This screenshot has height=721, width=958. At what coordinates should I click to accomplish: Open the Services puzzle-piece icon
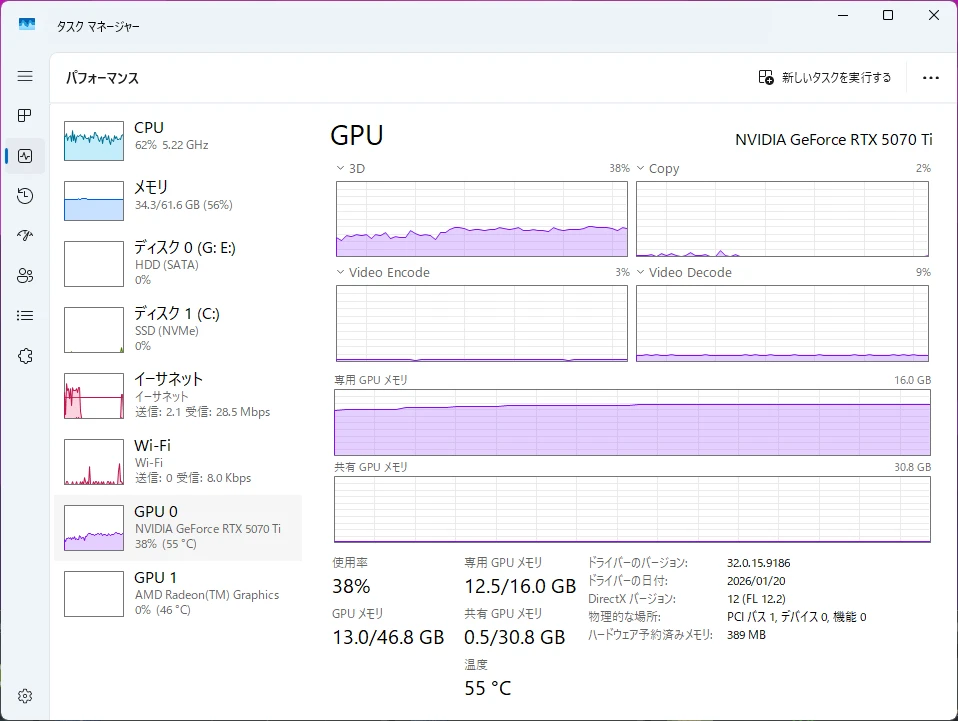[25, 356]
